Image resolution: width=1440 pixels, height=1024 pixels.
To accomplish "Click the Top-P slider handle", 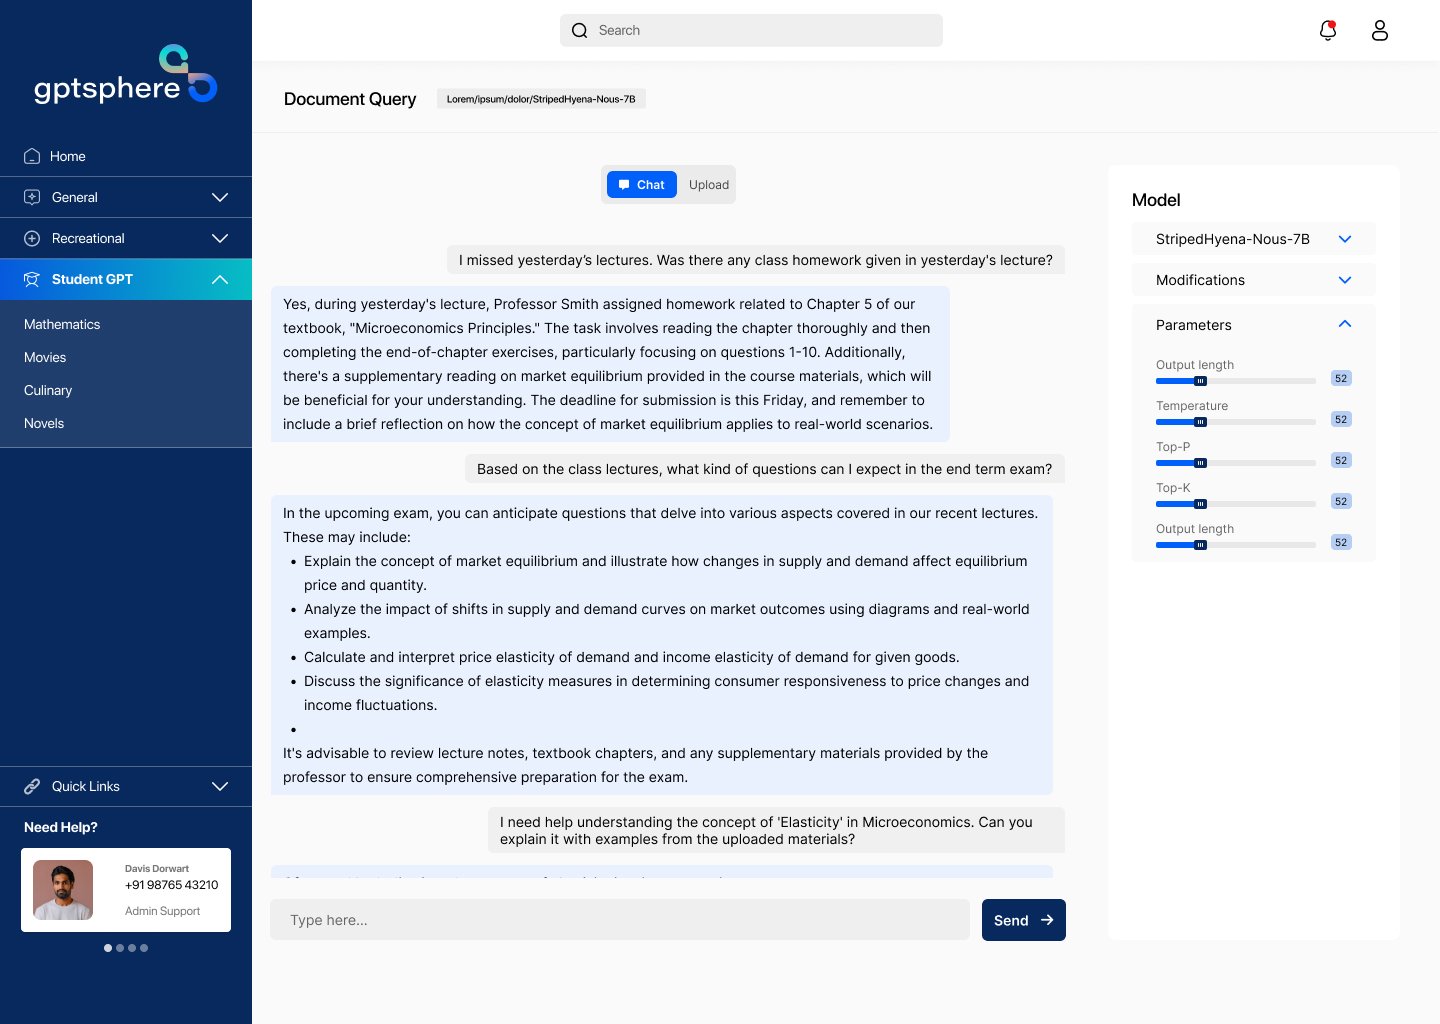I will 1200,463.
